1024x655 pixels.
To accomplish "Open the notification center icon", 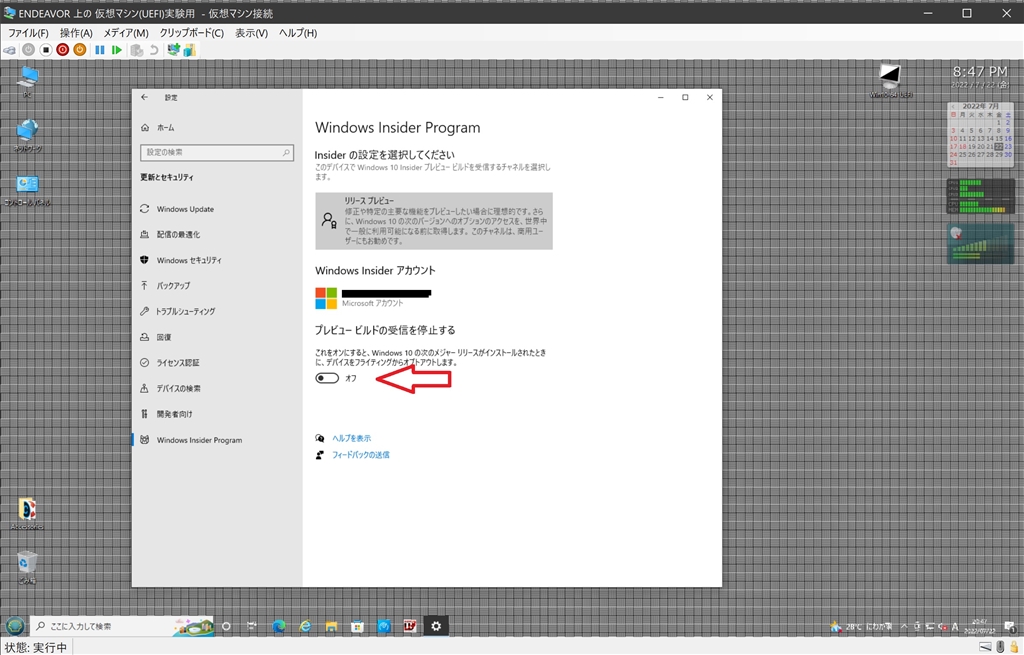I will coord(1010,627).
